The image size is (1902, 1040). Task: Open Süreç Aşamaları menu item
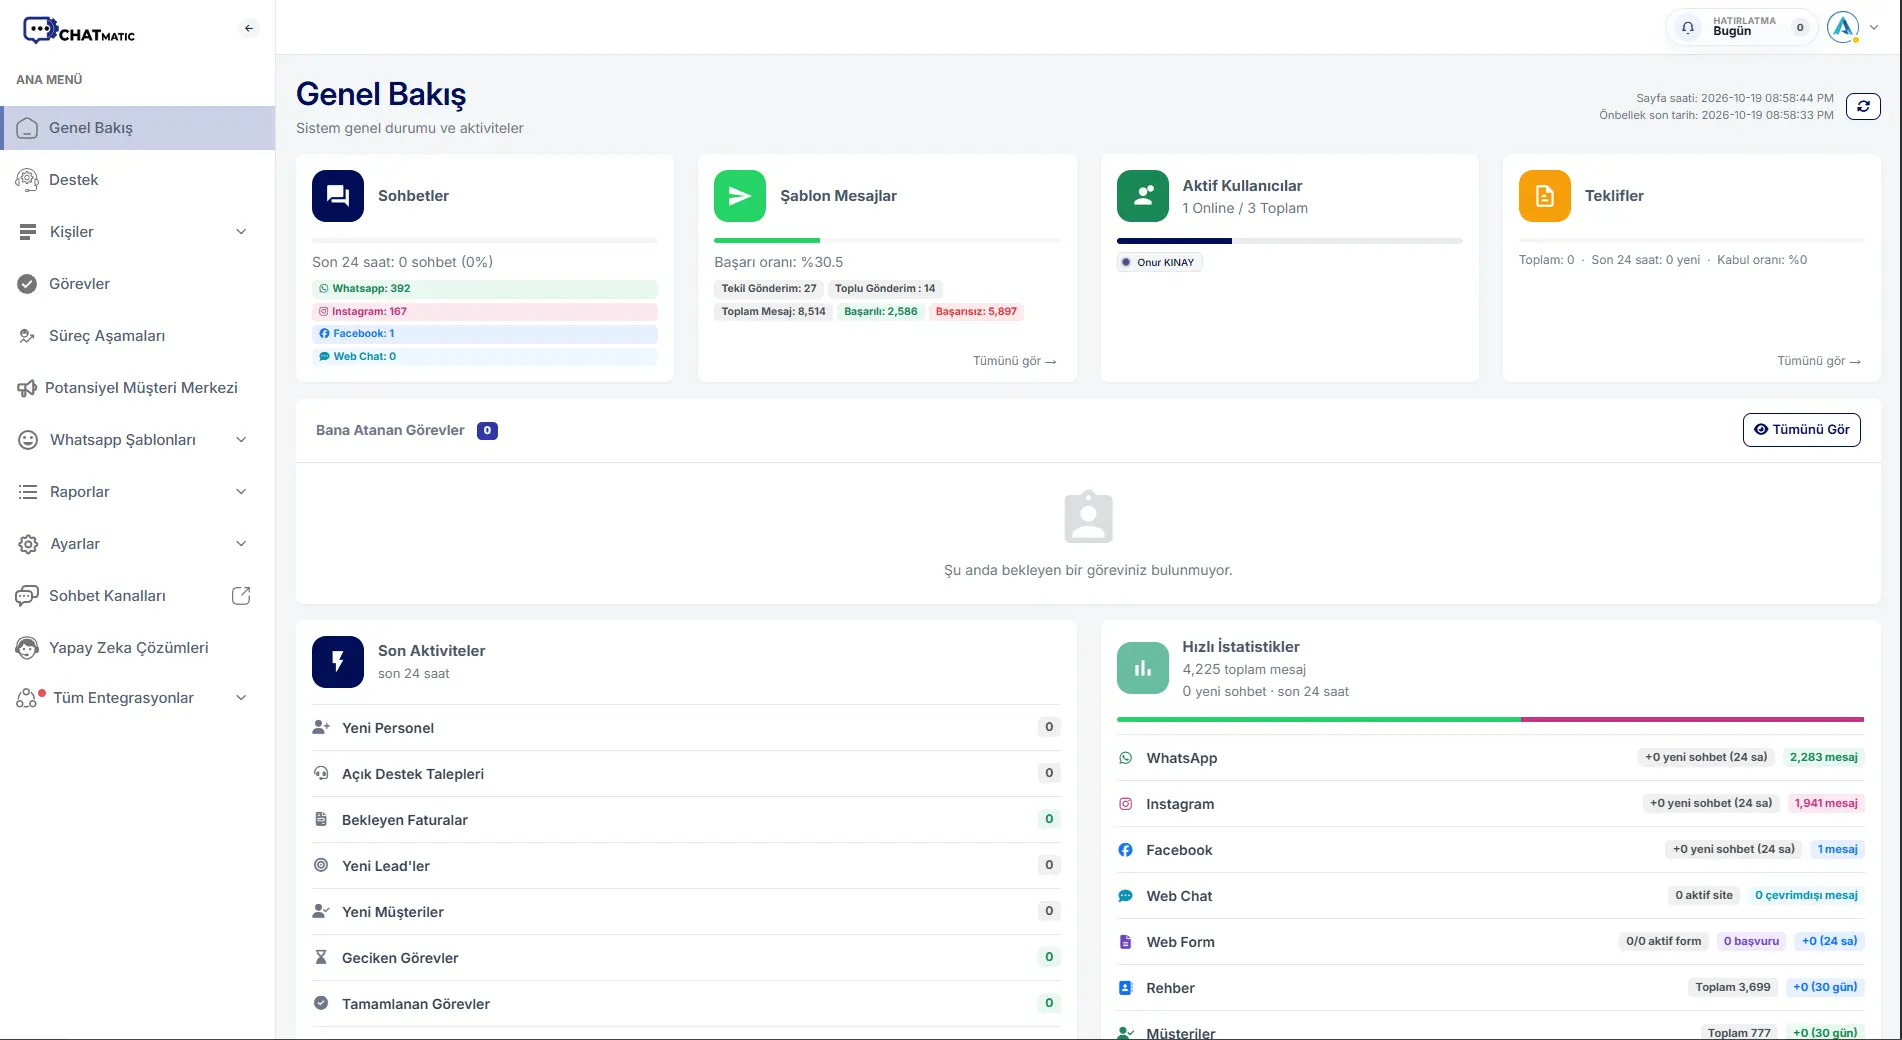click(x=138, y=336)
